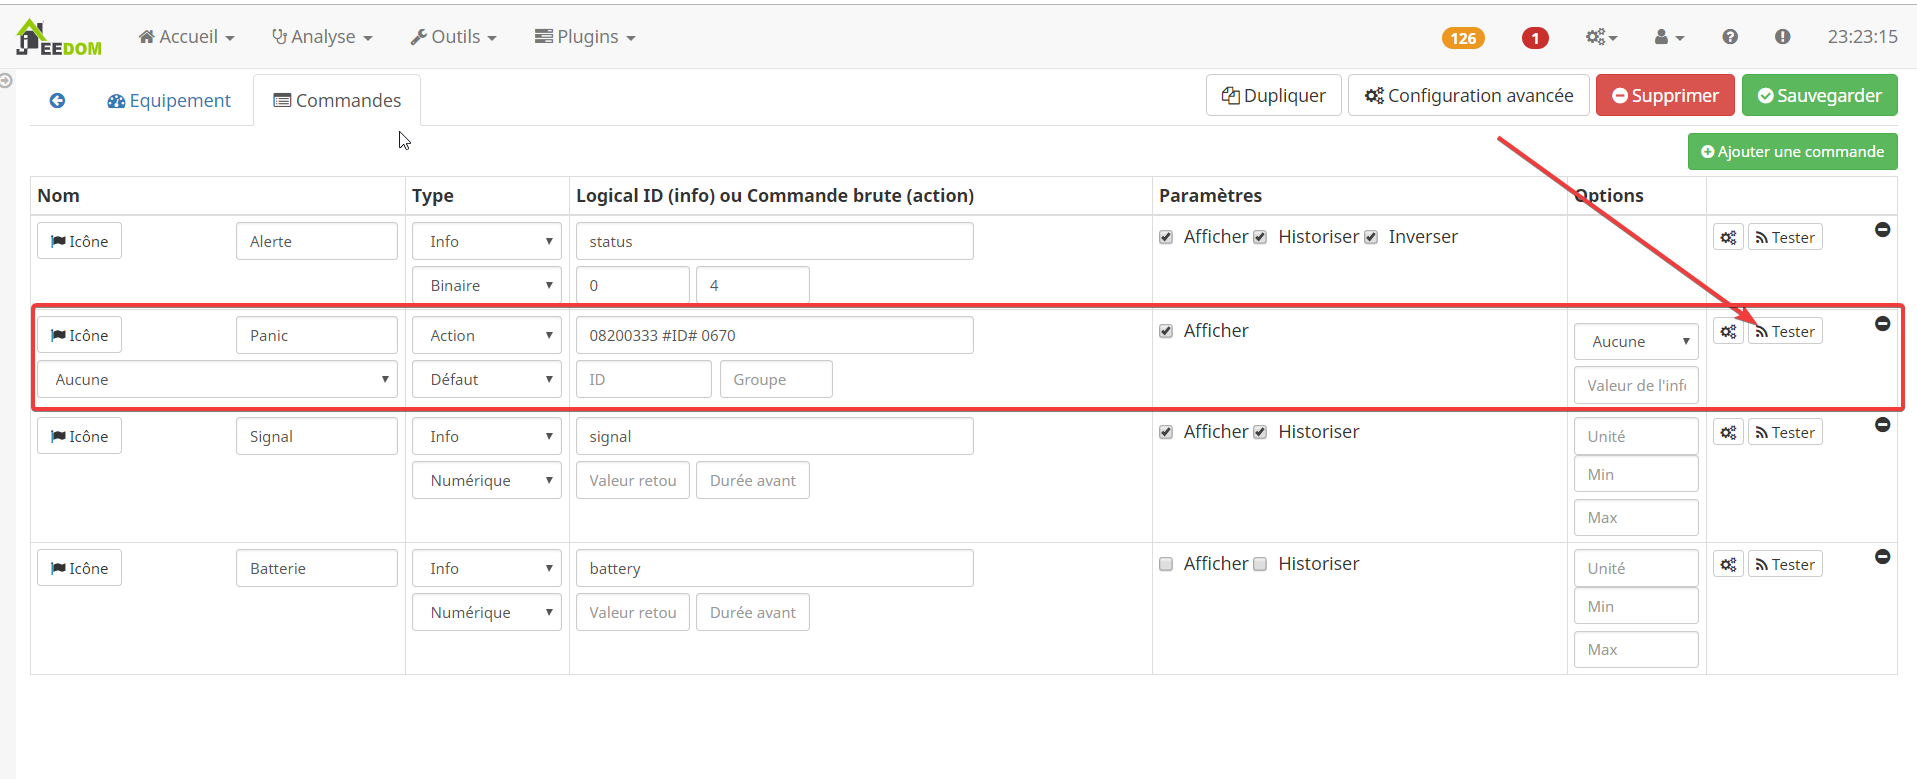Remove the Panic command with minus icon
The width and height of the screenshot is (1917, 779).
tap(1882, 324)
